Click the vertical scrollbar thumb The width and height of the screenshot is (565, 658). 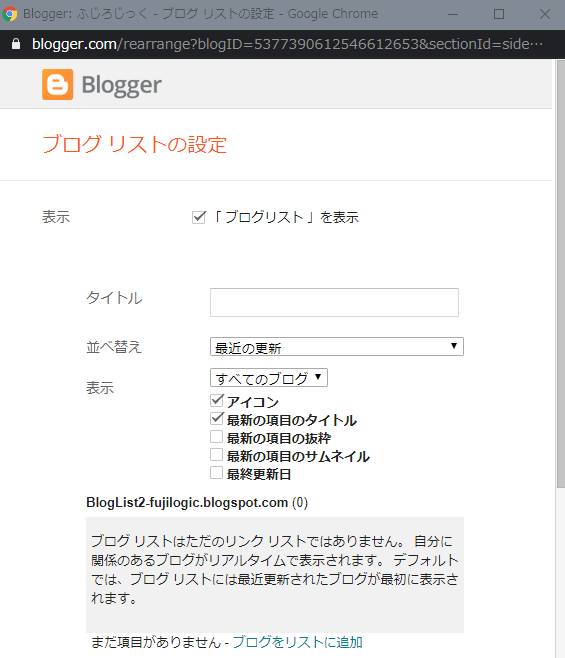560,274
